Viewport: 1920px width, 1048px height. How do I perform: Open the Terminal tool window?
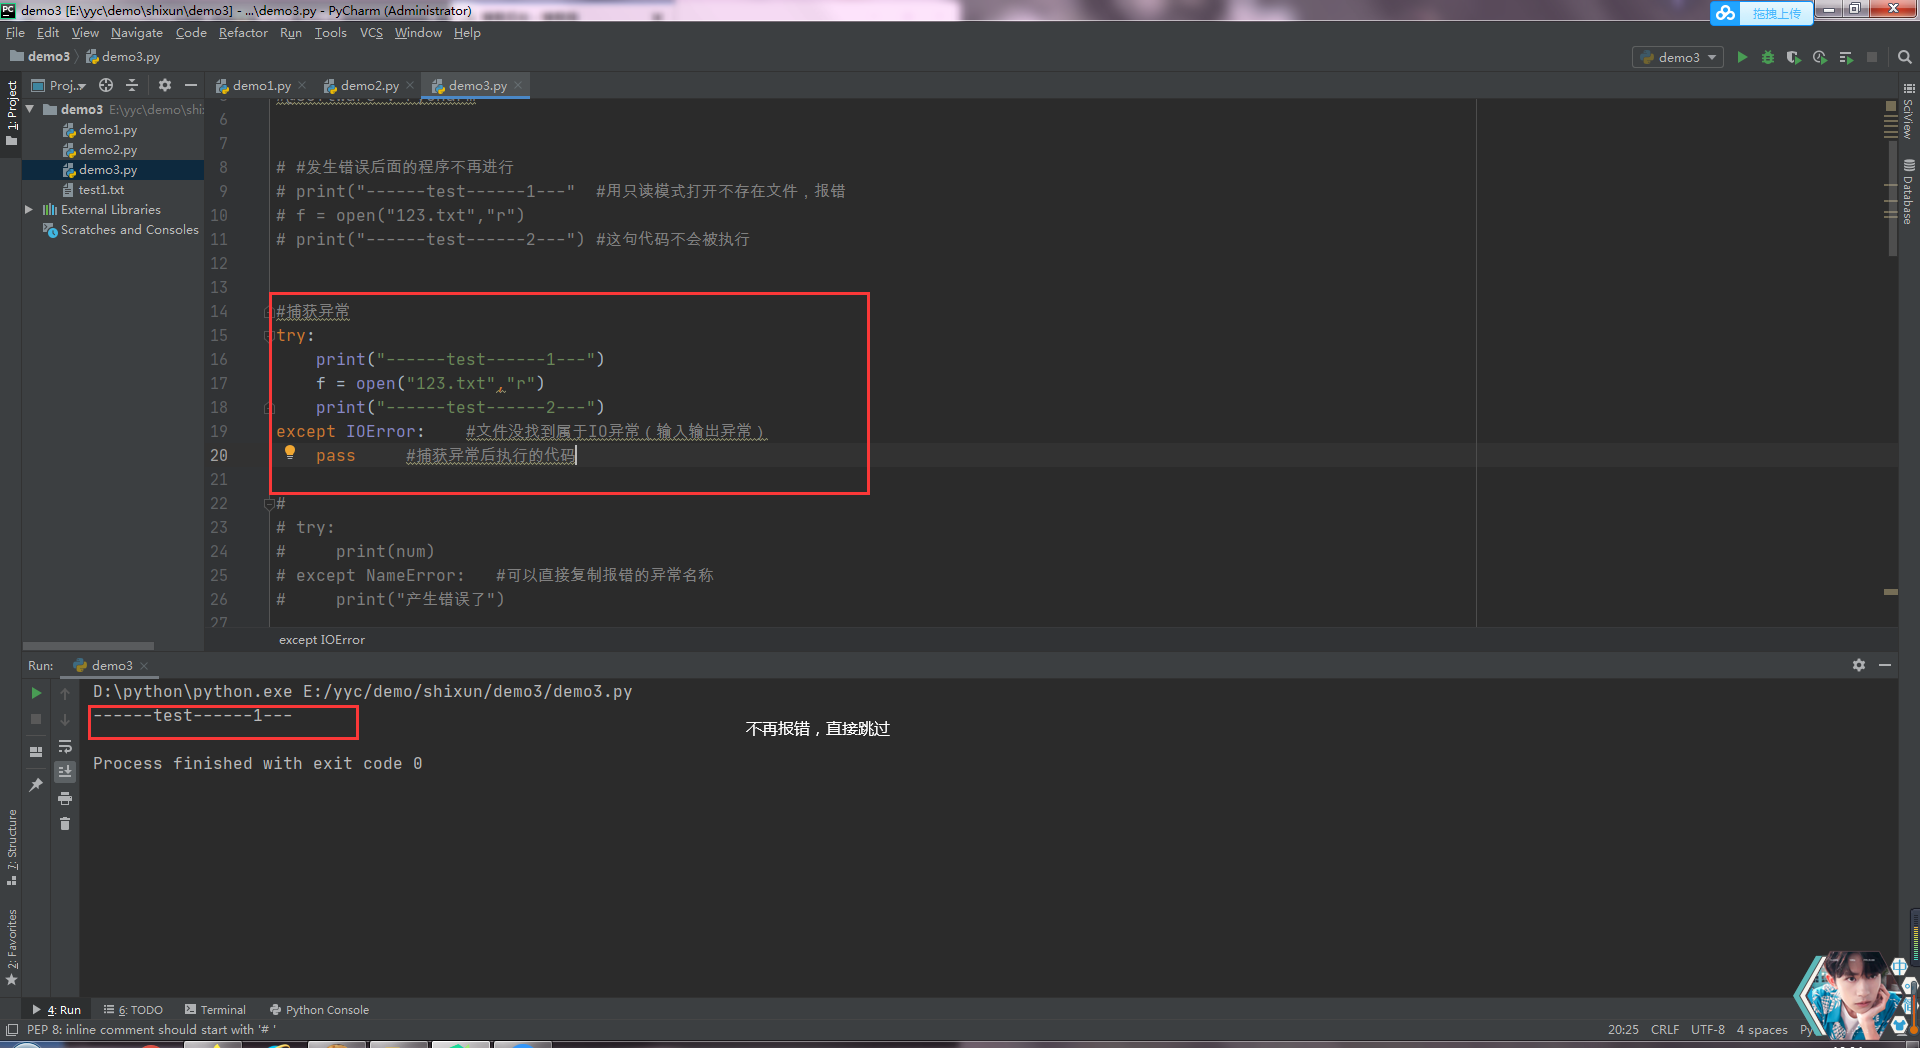(x=215, y=1010)
